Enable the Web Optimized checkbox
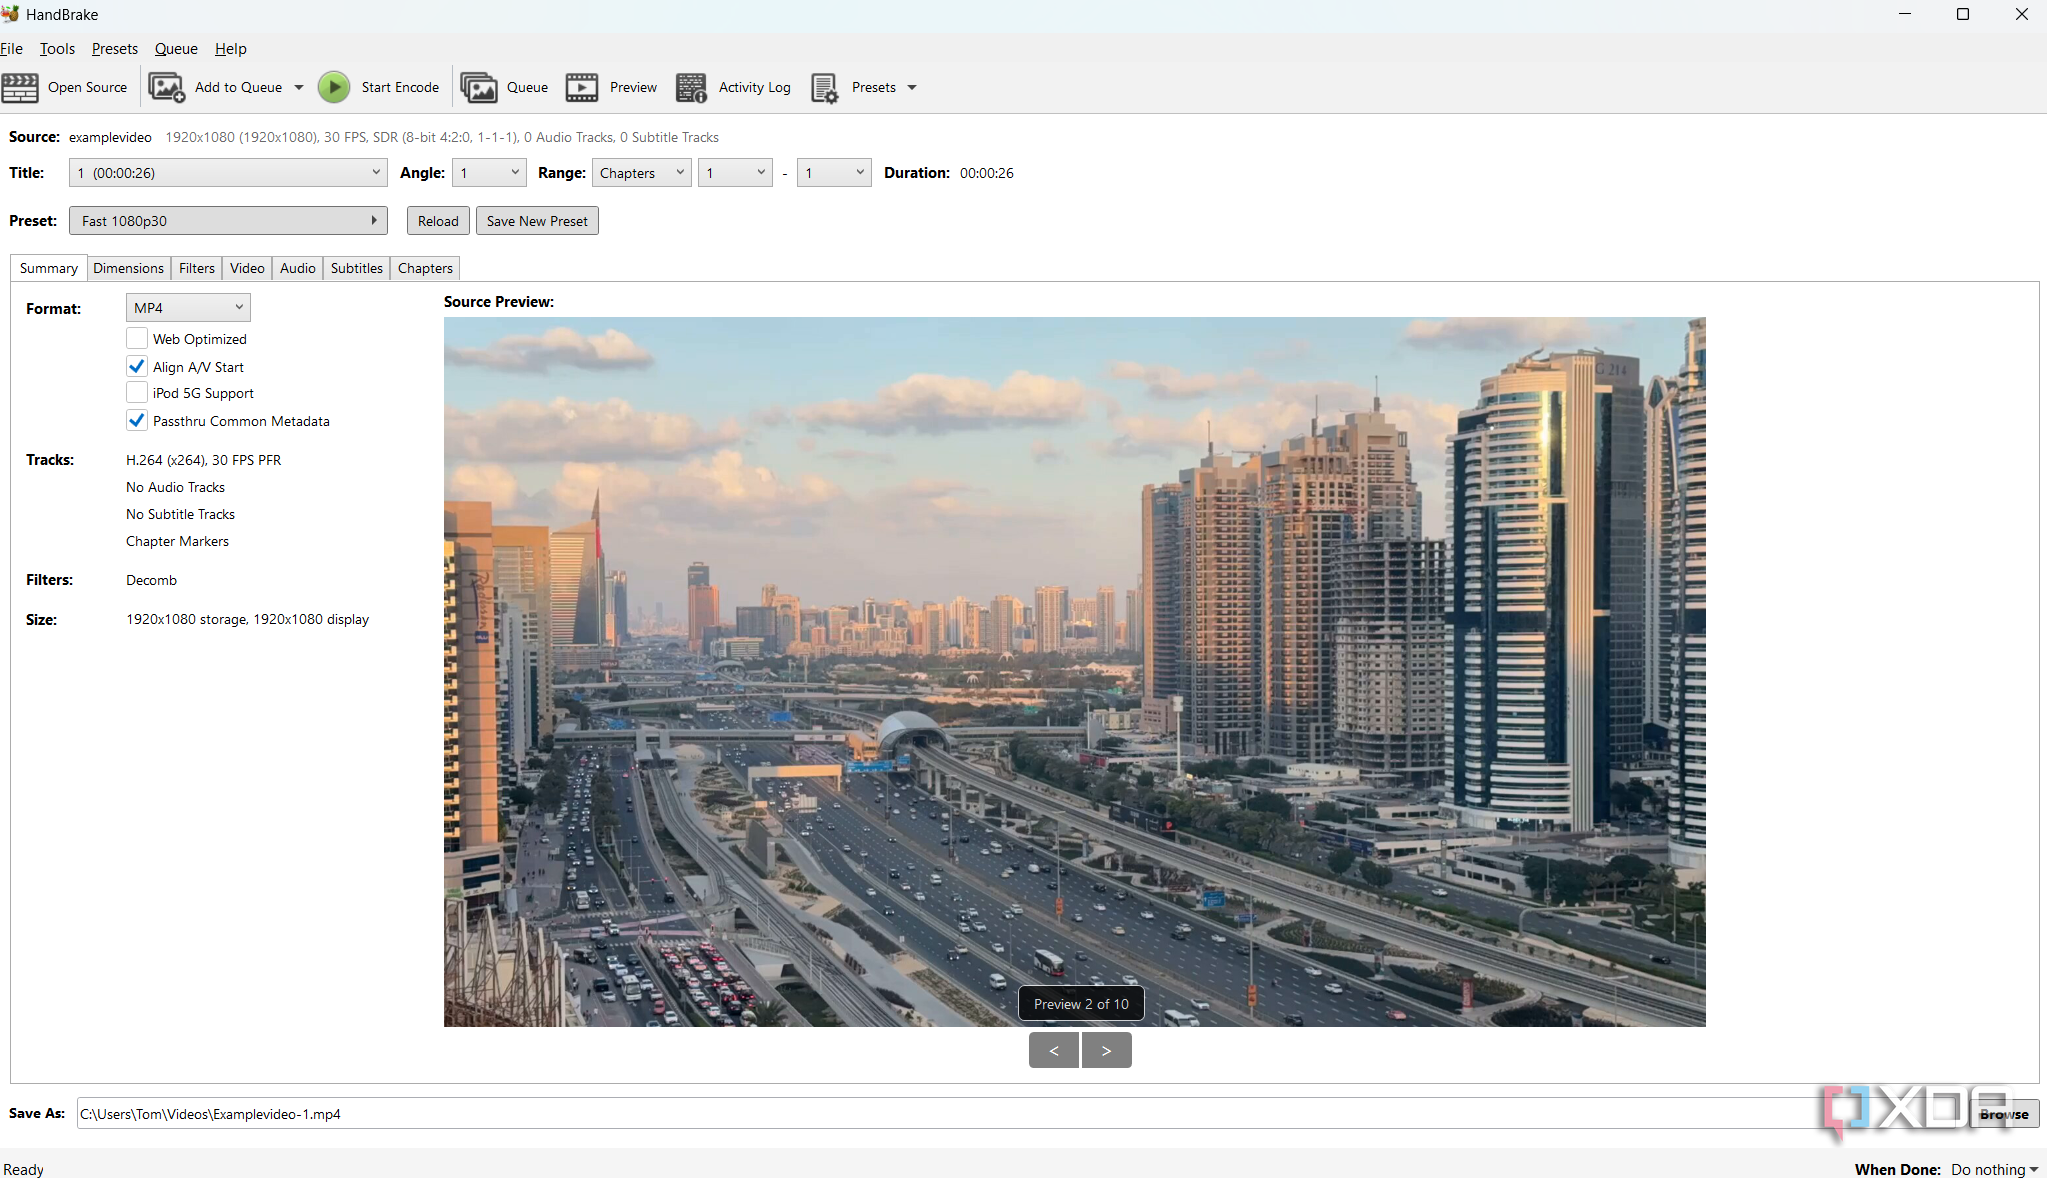2047x1178 pixels. (137, 339)
